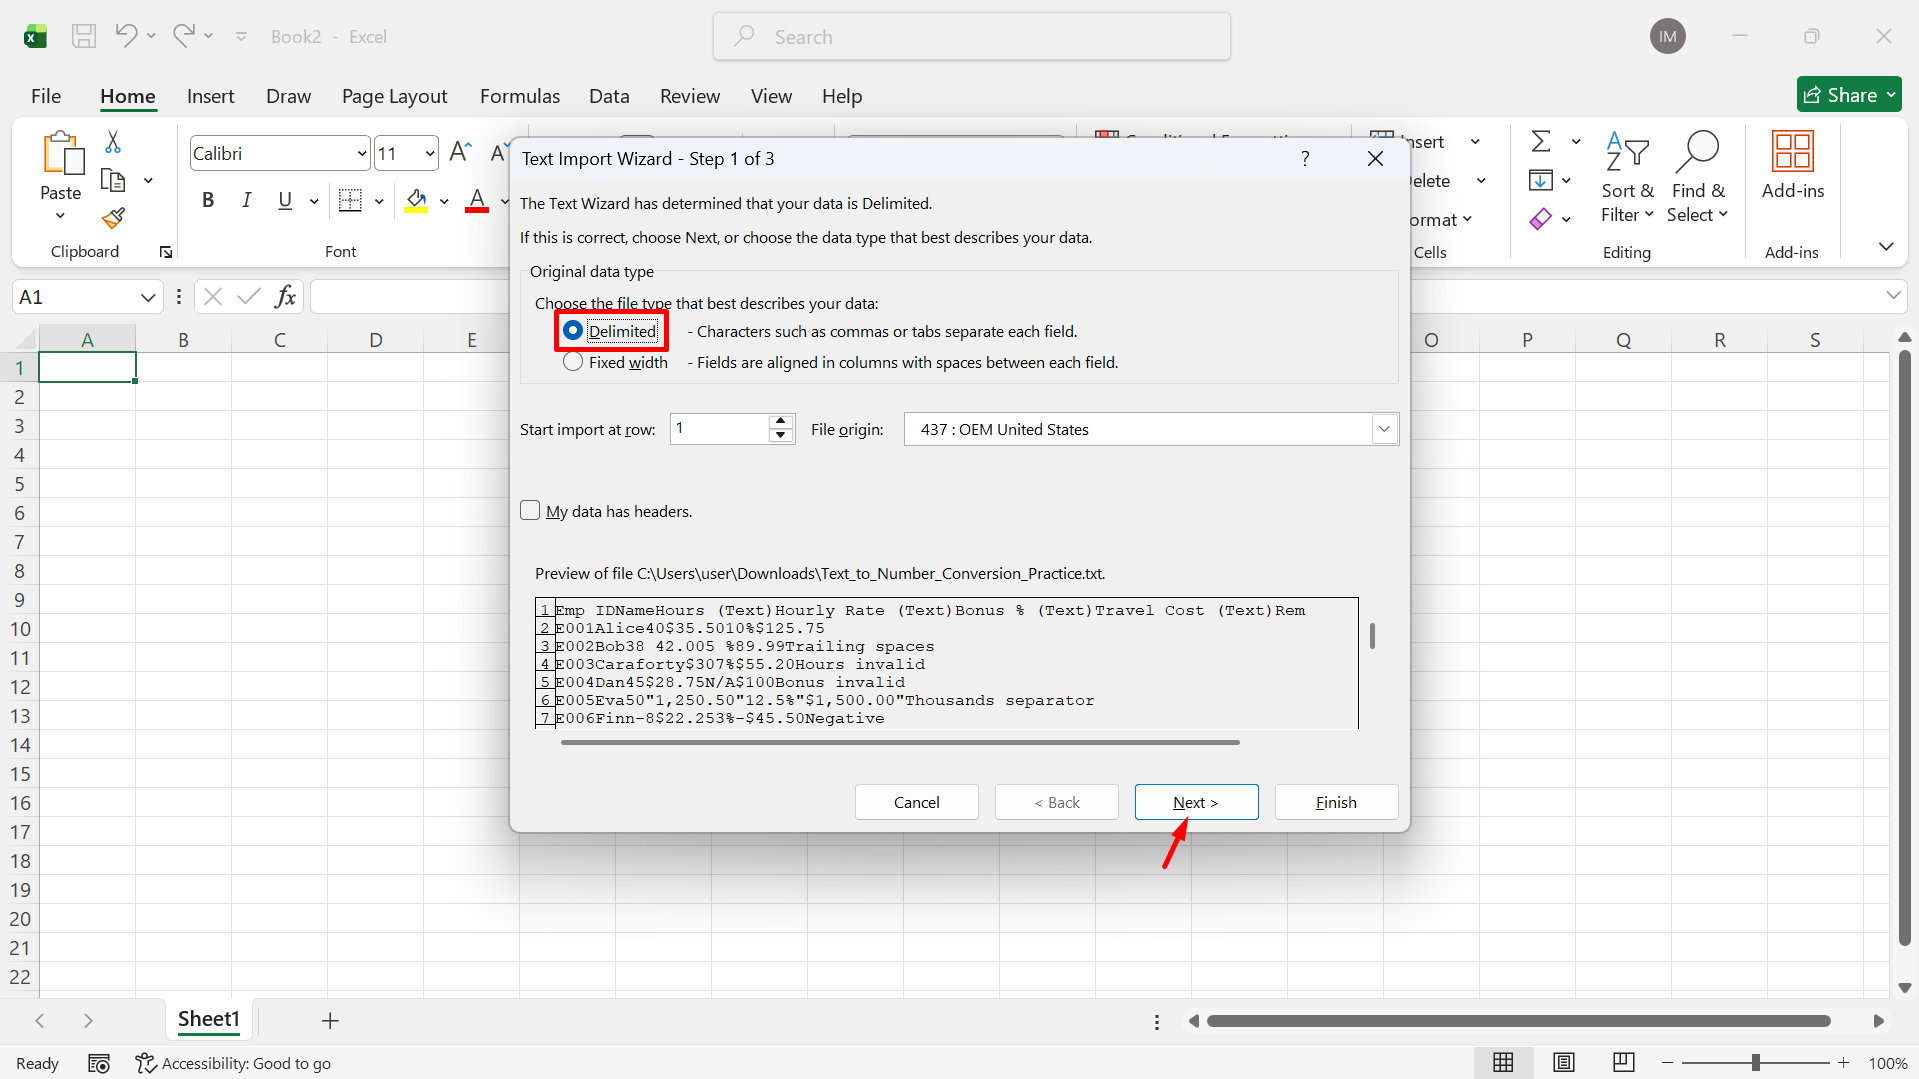Click the wizard Help question mark

coord(1305,159)
